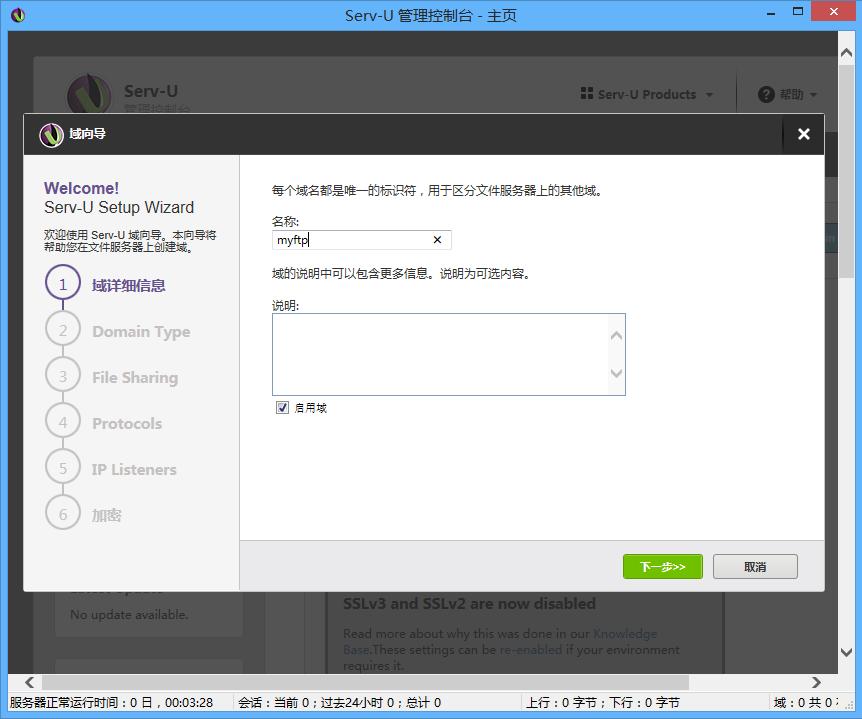Click the upload/download bytes status entry
This screenshot has width=862, height=719.
coord(603,703)
